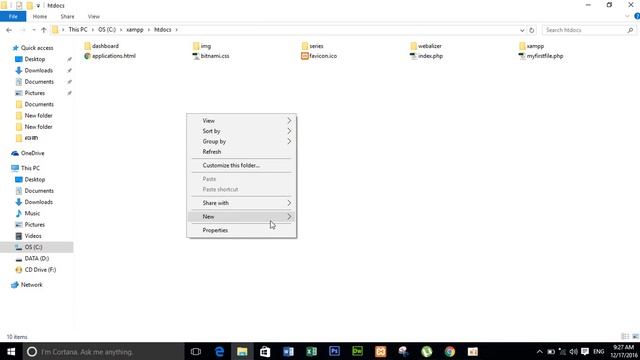Select myfirstfile.php file
This screenshot has width=640, height=360.
click(541, 56)
